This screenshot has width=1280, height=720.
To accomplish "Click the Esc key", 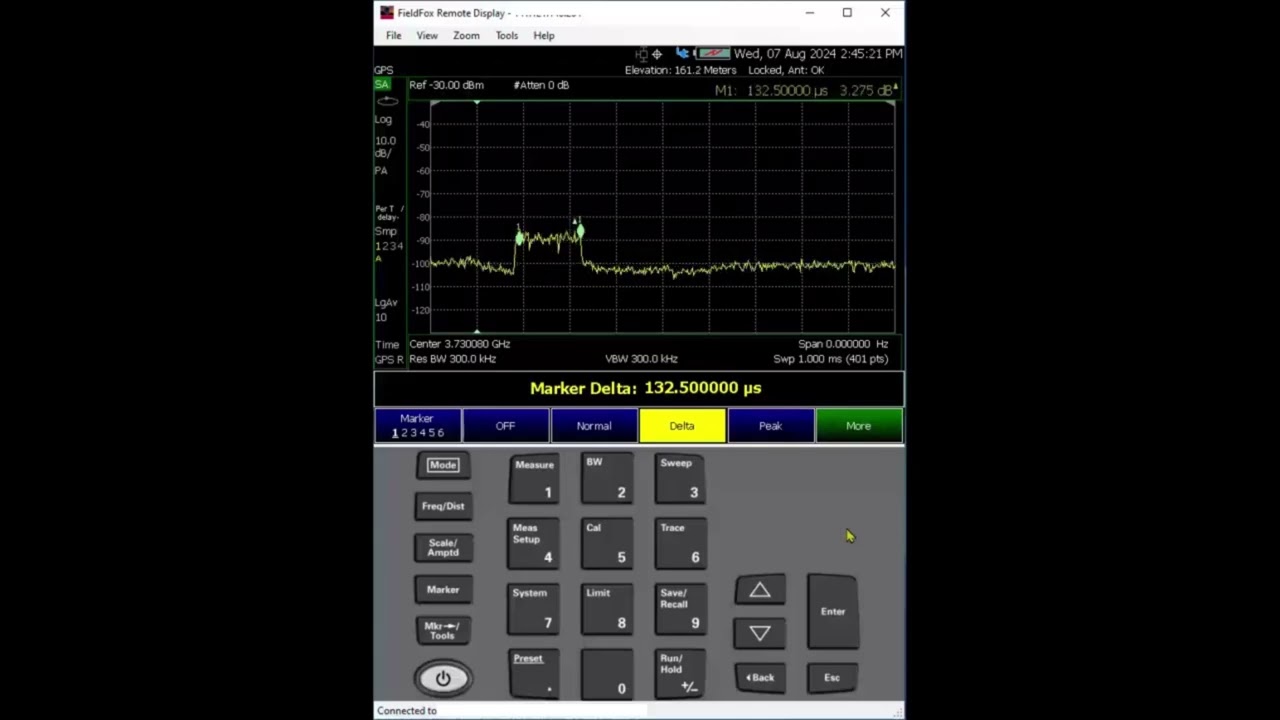I will point(832,677).
